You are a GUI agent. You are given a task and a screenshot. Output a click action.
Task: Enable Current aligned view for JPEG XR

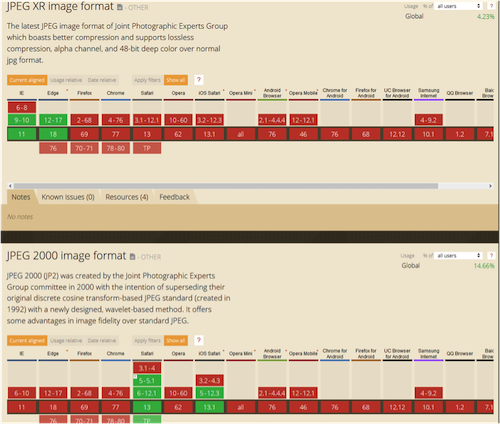pos(27,80)
